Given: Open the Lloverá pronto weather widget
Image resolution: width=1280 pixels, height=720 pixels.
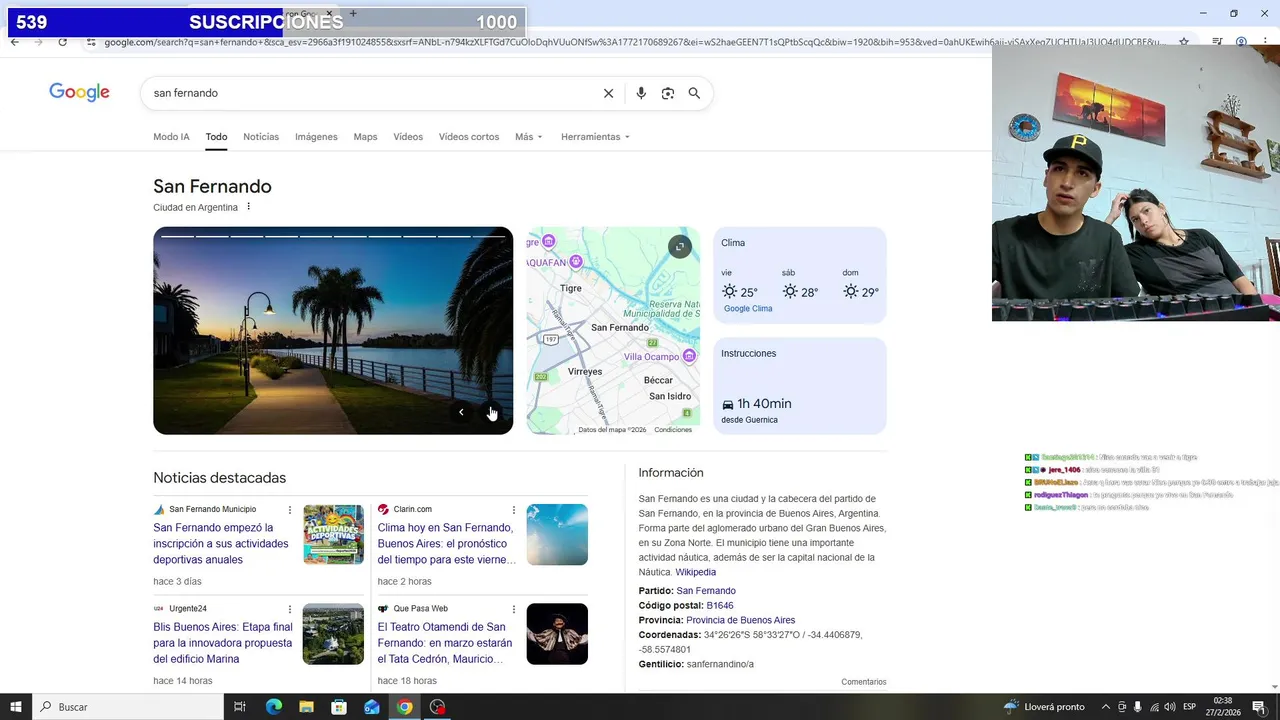Looking at the screenshot, I should pos(1045,707).
